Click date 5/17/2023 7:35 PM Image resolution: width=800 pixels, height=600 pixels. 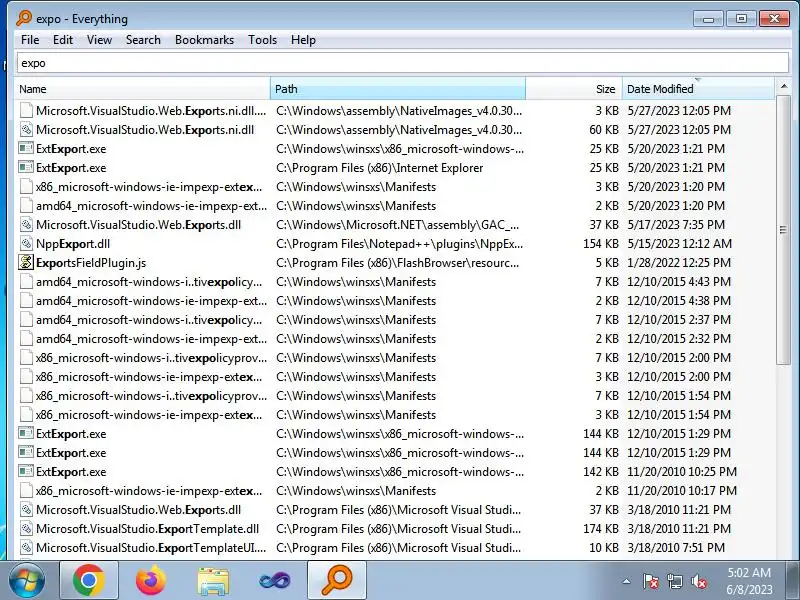coord(676,224)
